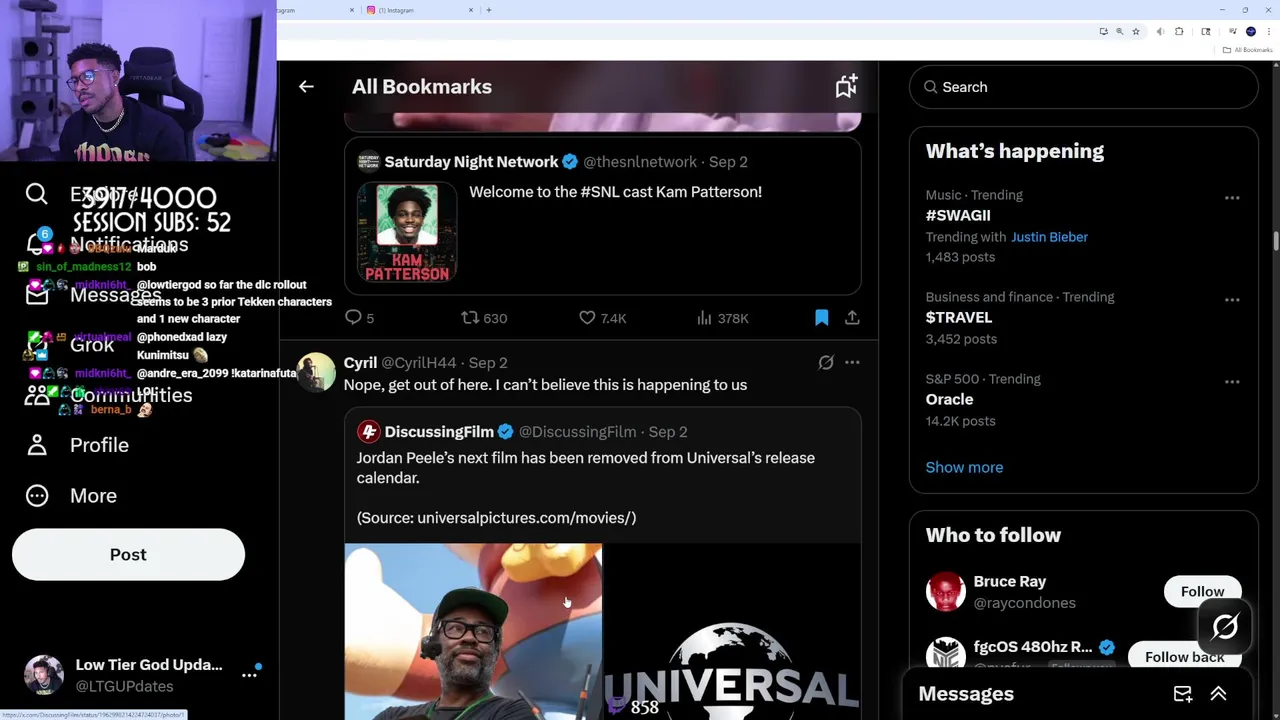Open more options for Oracle trend
This screenshot has width=1280, height=720.
(1232, 382)
